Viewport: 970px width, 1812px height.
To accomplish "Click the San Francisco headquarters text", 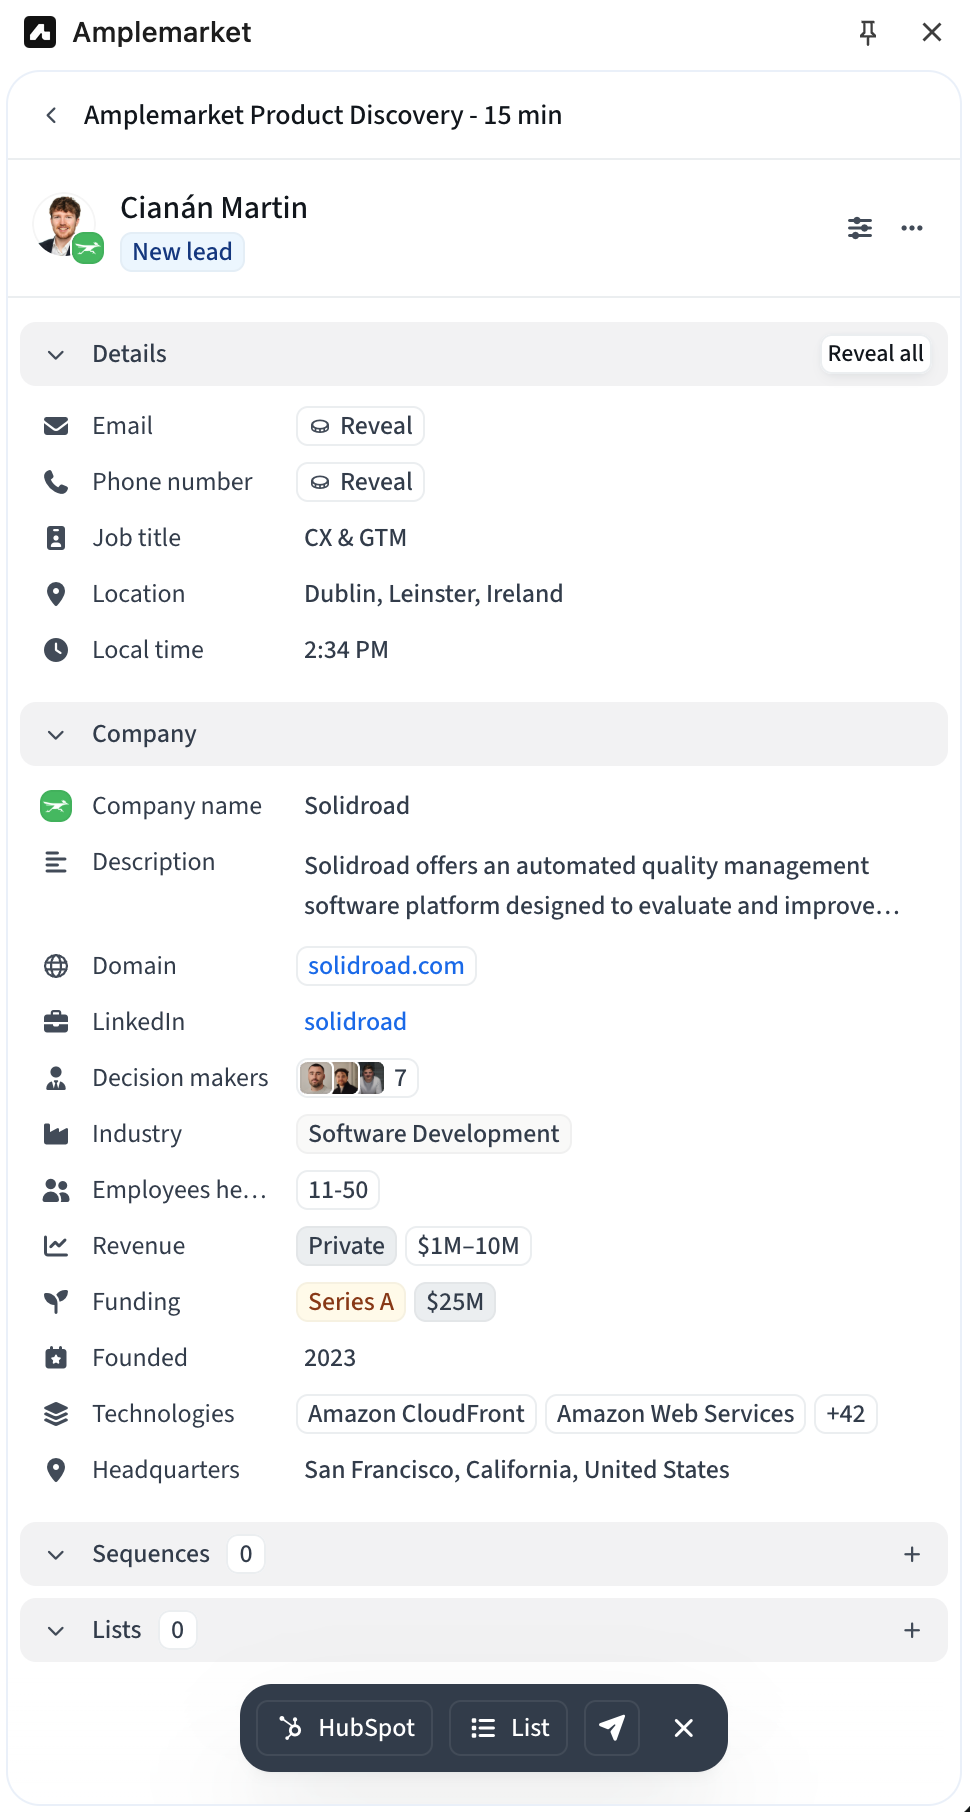I will (x=517, y=1470).
